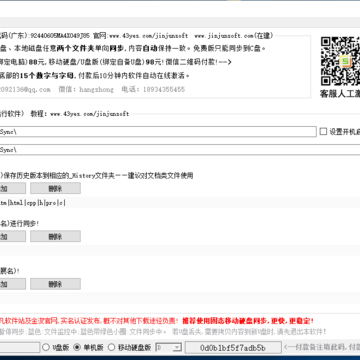360x360 pixels.
Task: Select the U盘版 radio option
Action: (46, 347)
